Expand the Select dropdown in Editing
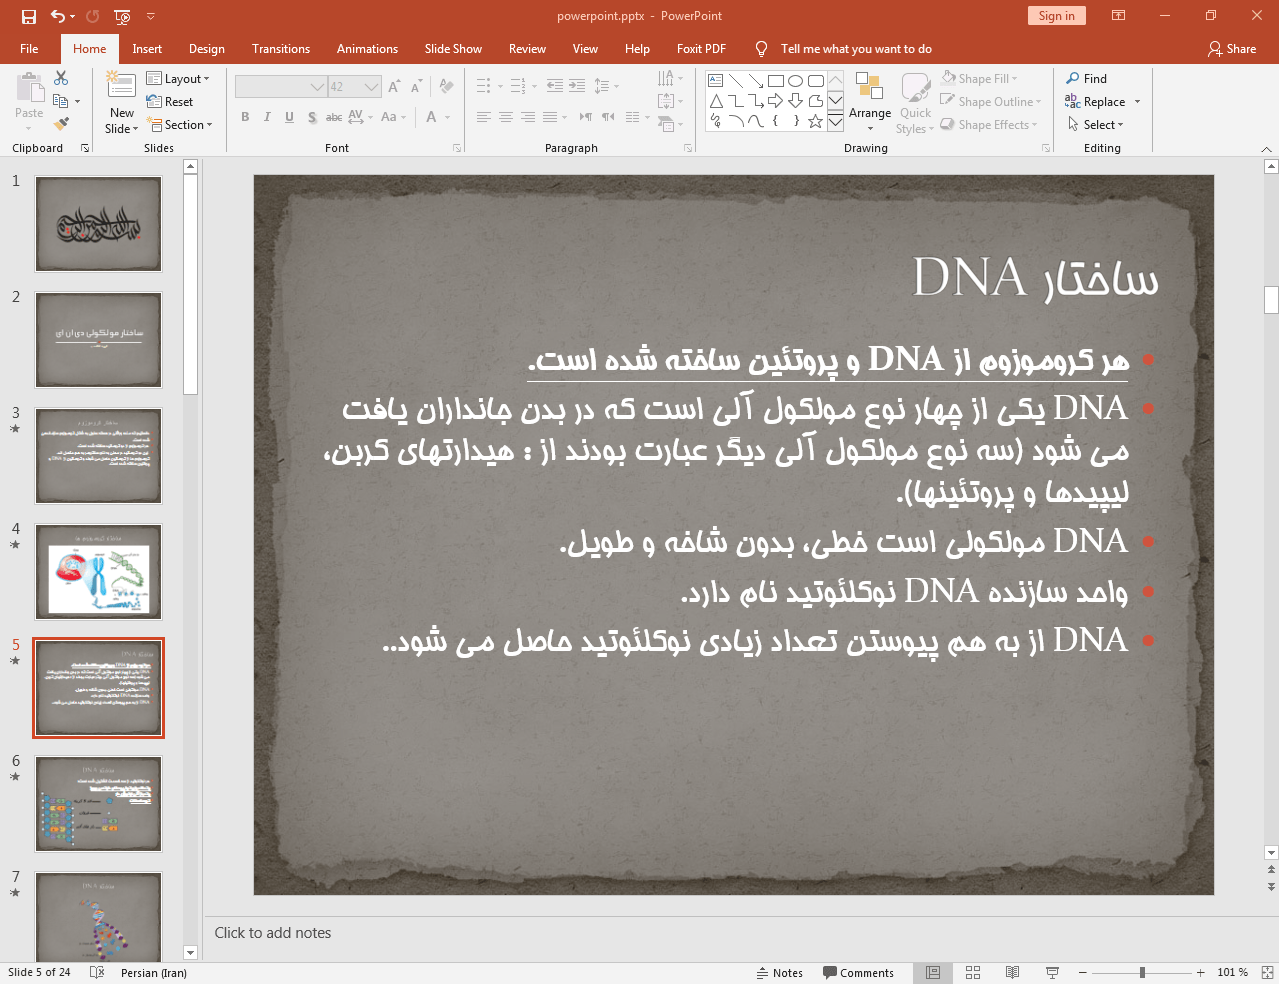The image size is (1279, 984). pyautogui.click(x=1096, y=125)
